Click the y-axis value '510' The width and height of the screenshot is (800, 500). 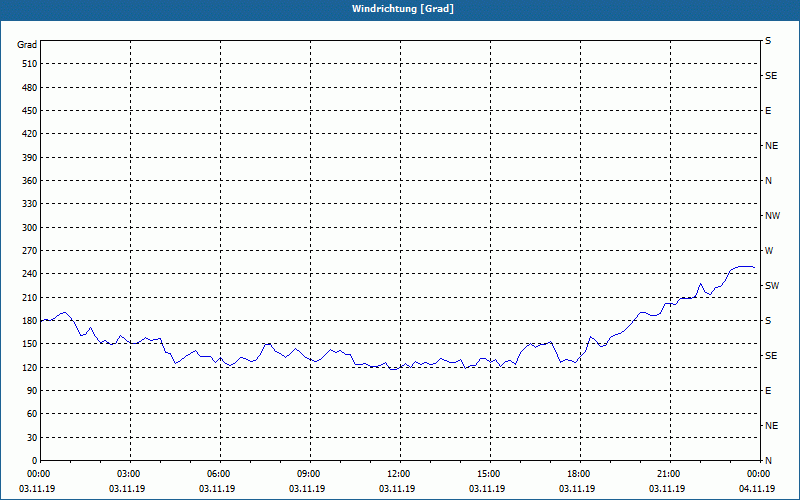coord(30,64)
